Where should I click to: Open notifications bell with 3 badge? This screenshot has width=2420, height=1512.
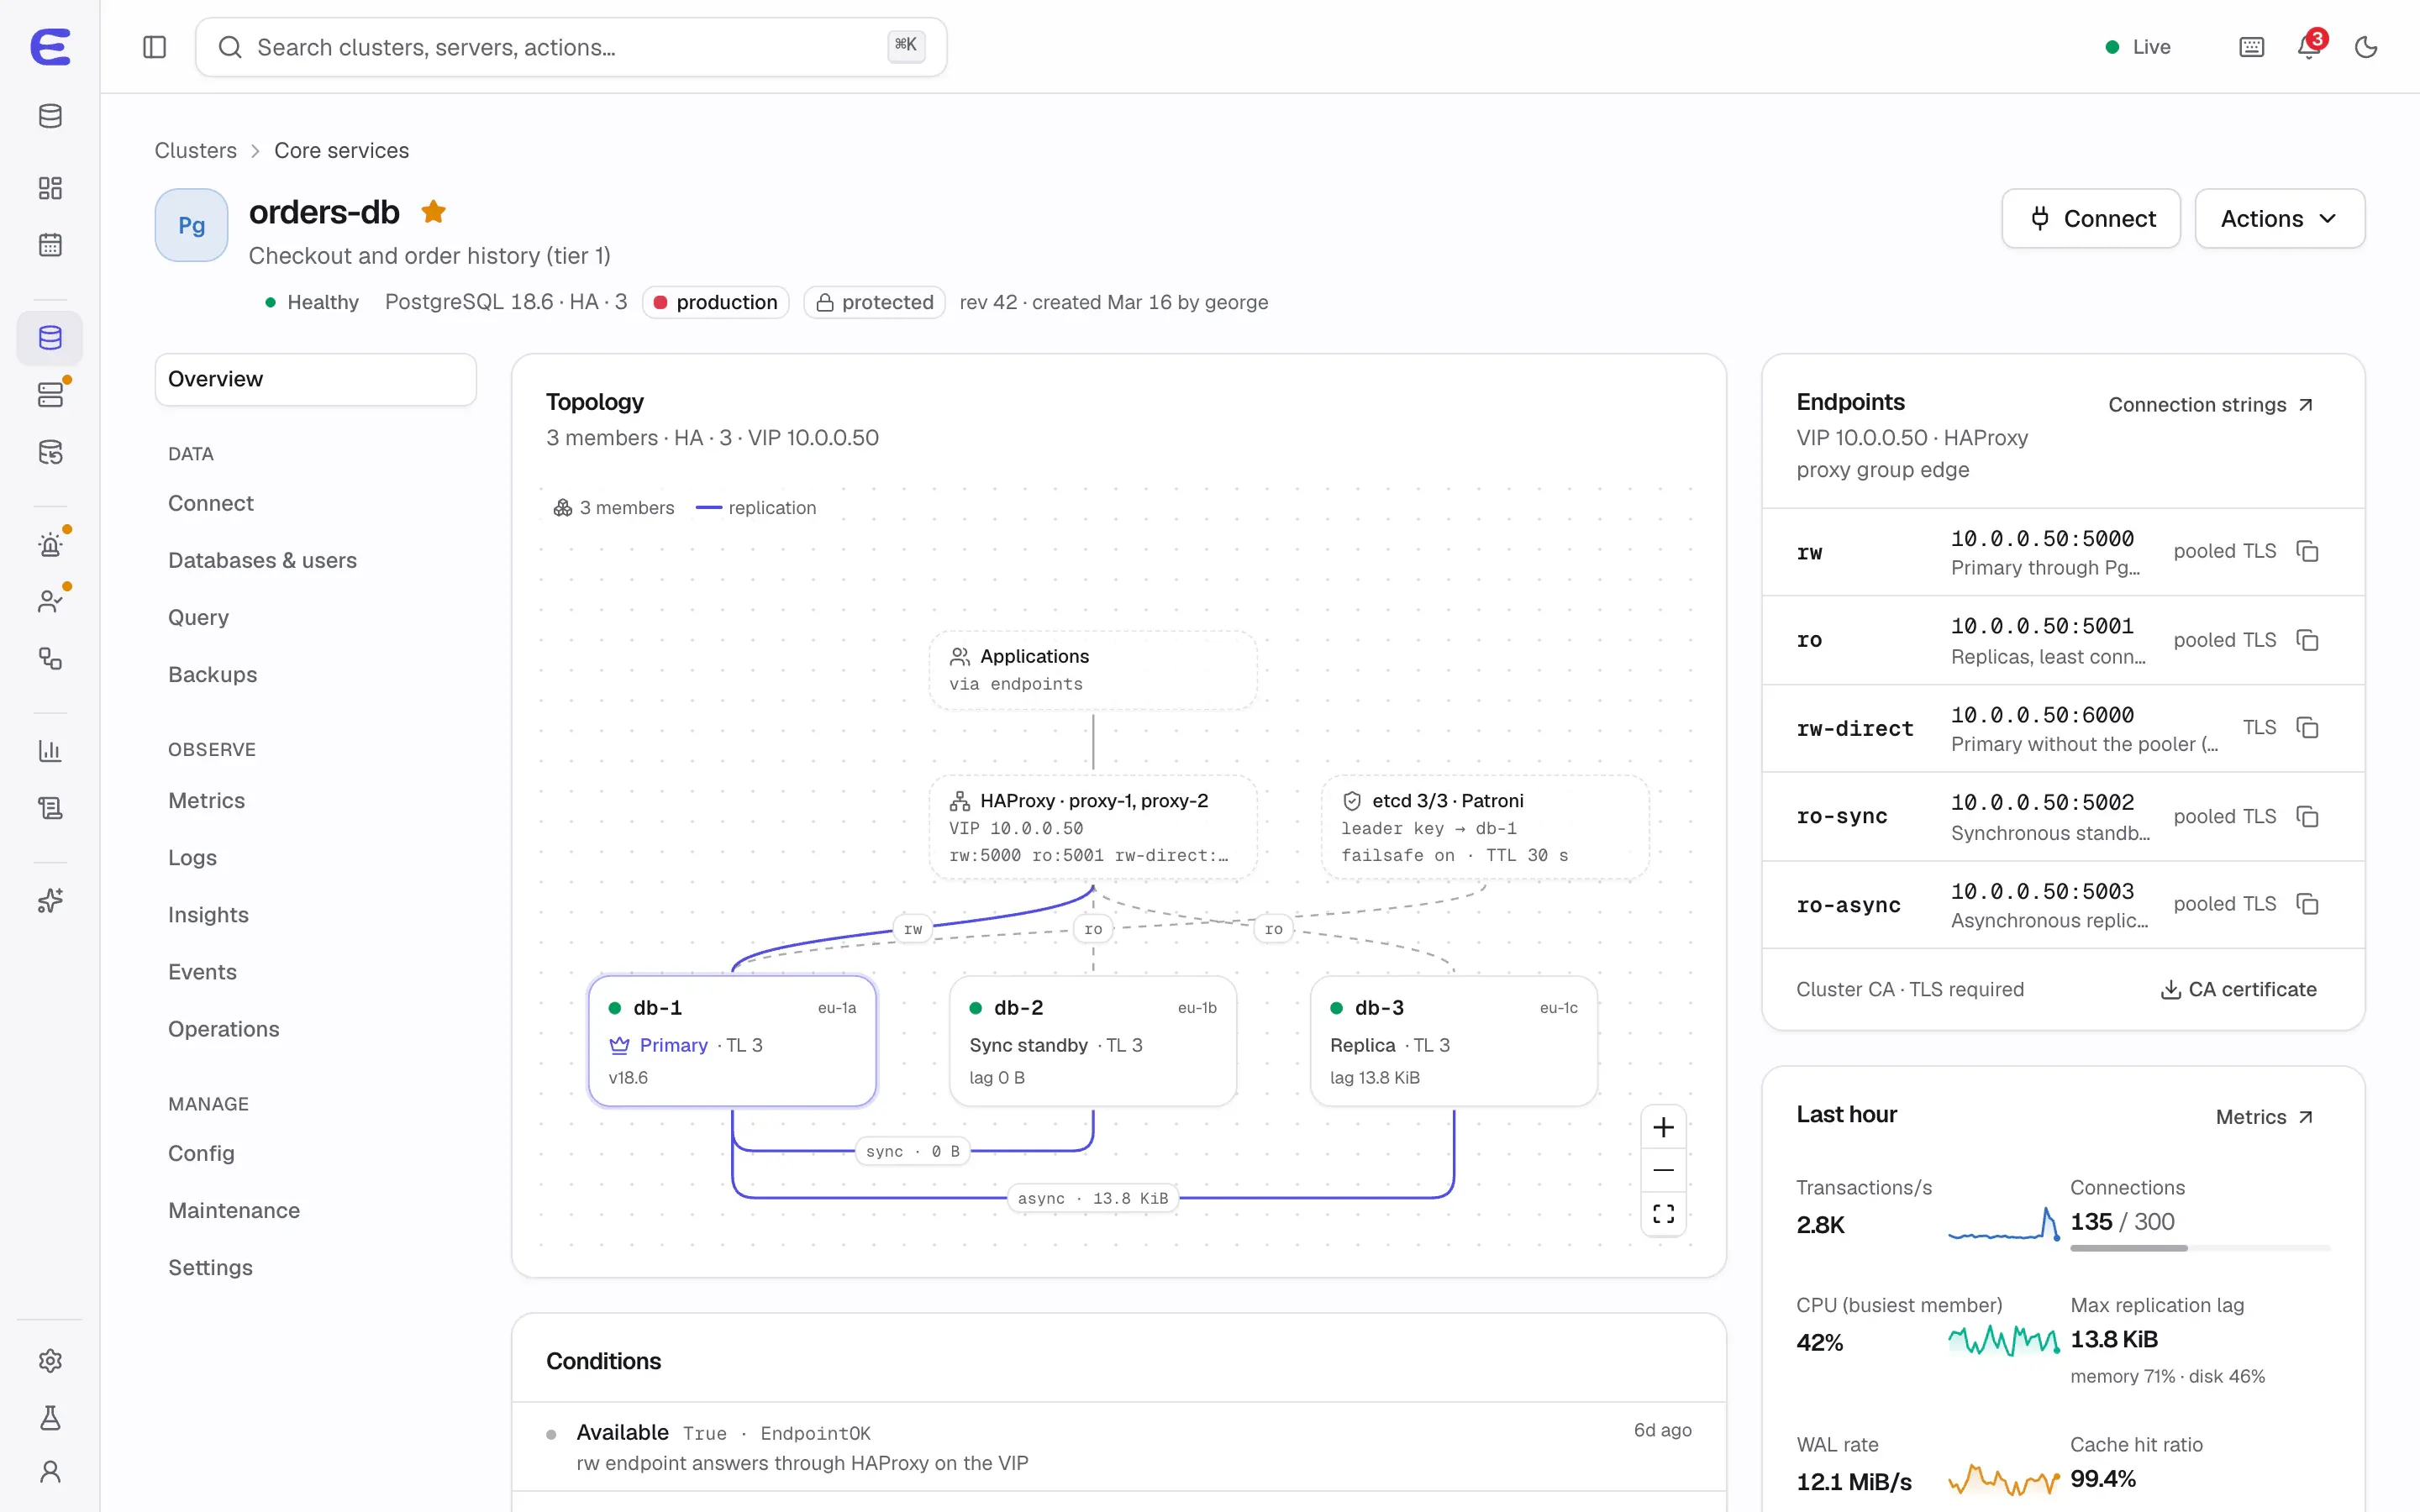[2309, 47]
